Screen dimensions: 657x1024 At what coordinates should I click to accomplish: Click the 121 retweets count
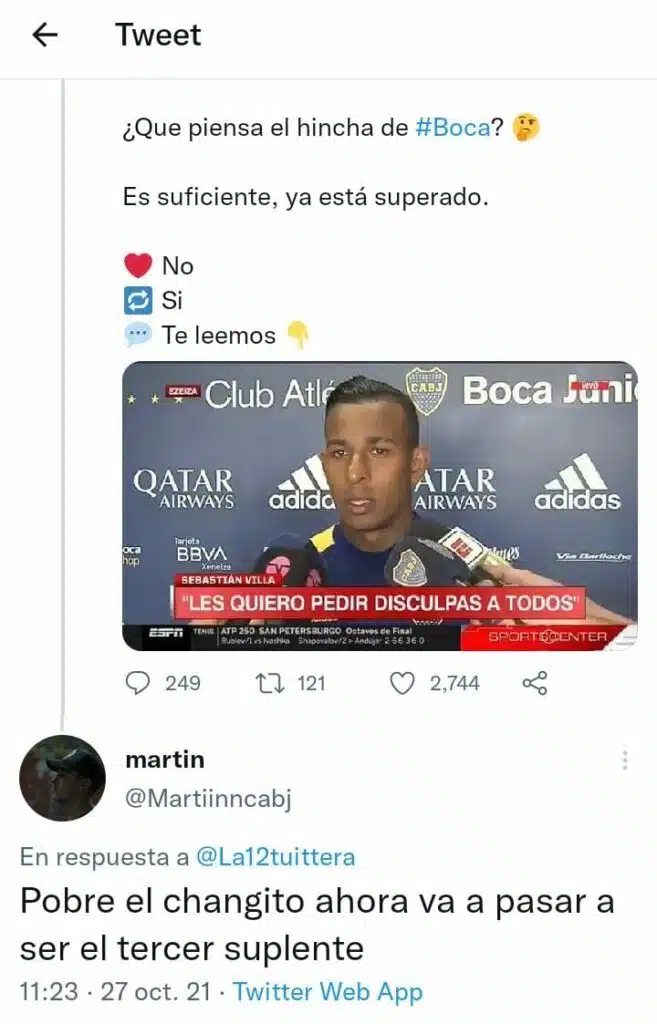(x=311, y=684)
